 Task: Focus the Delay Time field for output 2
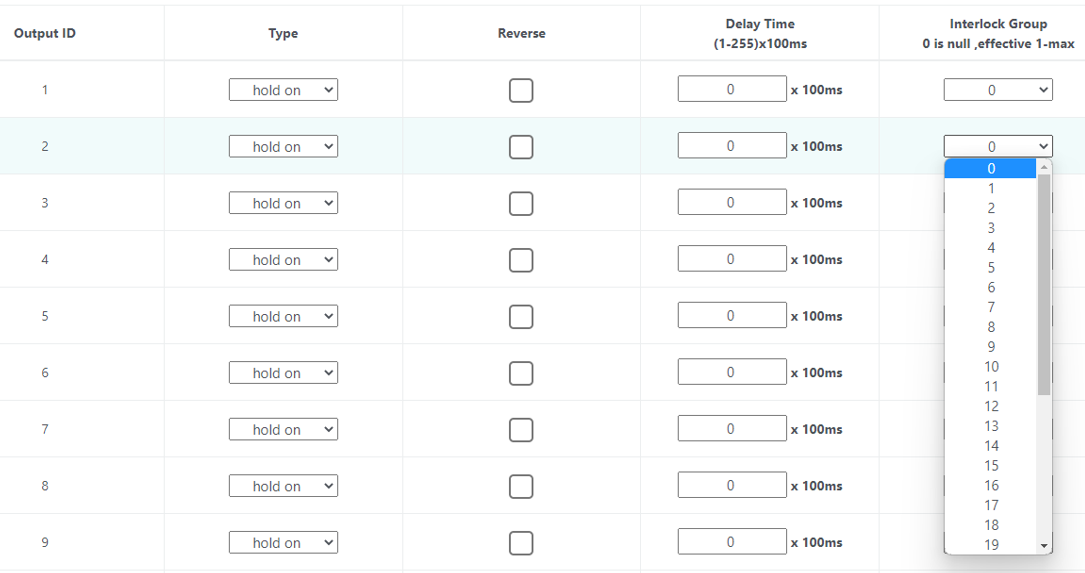(x=731, y=146)
